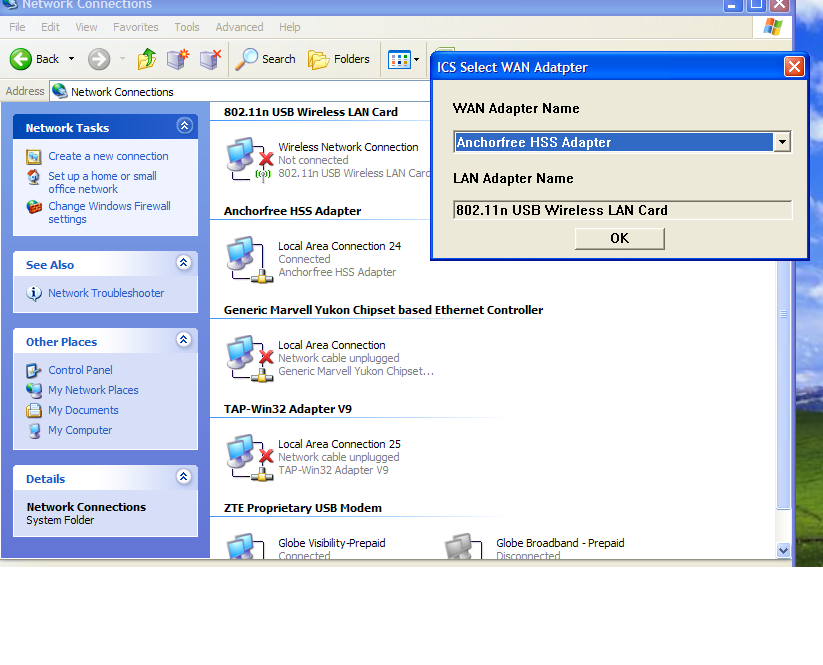The height and width of the screenshot is (665, 823).
Task: Click the TAP-Win32 Adapter V9 group header
Action: point(288,409)
